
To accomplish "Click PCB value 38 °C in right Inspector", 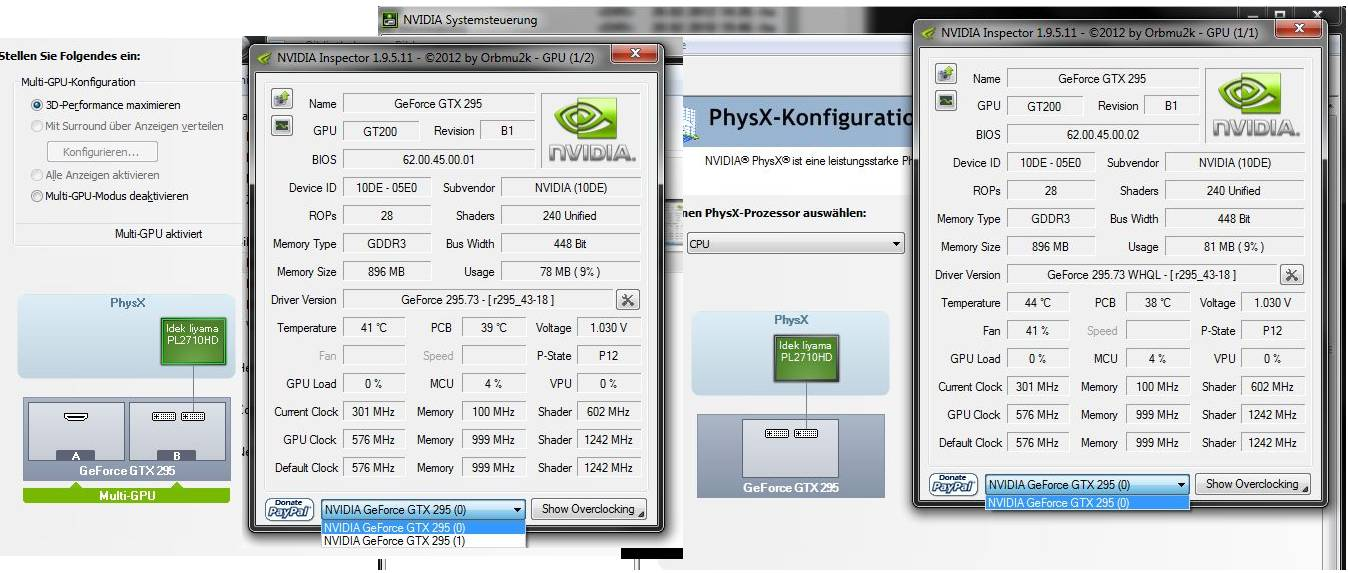I will (1157, 303).
